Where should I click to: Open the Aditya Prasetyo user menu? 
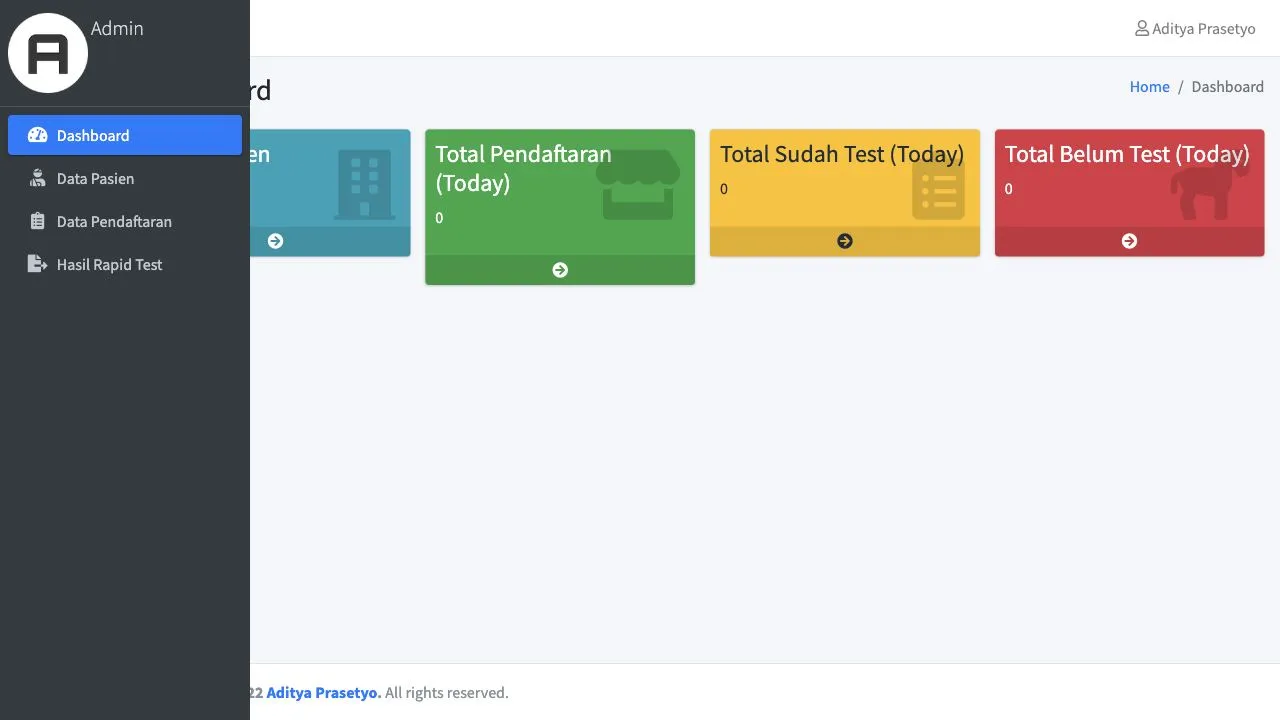point(1195,28)
